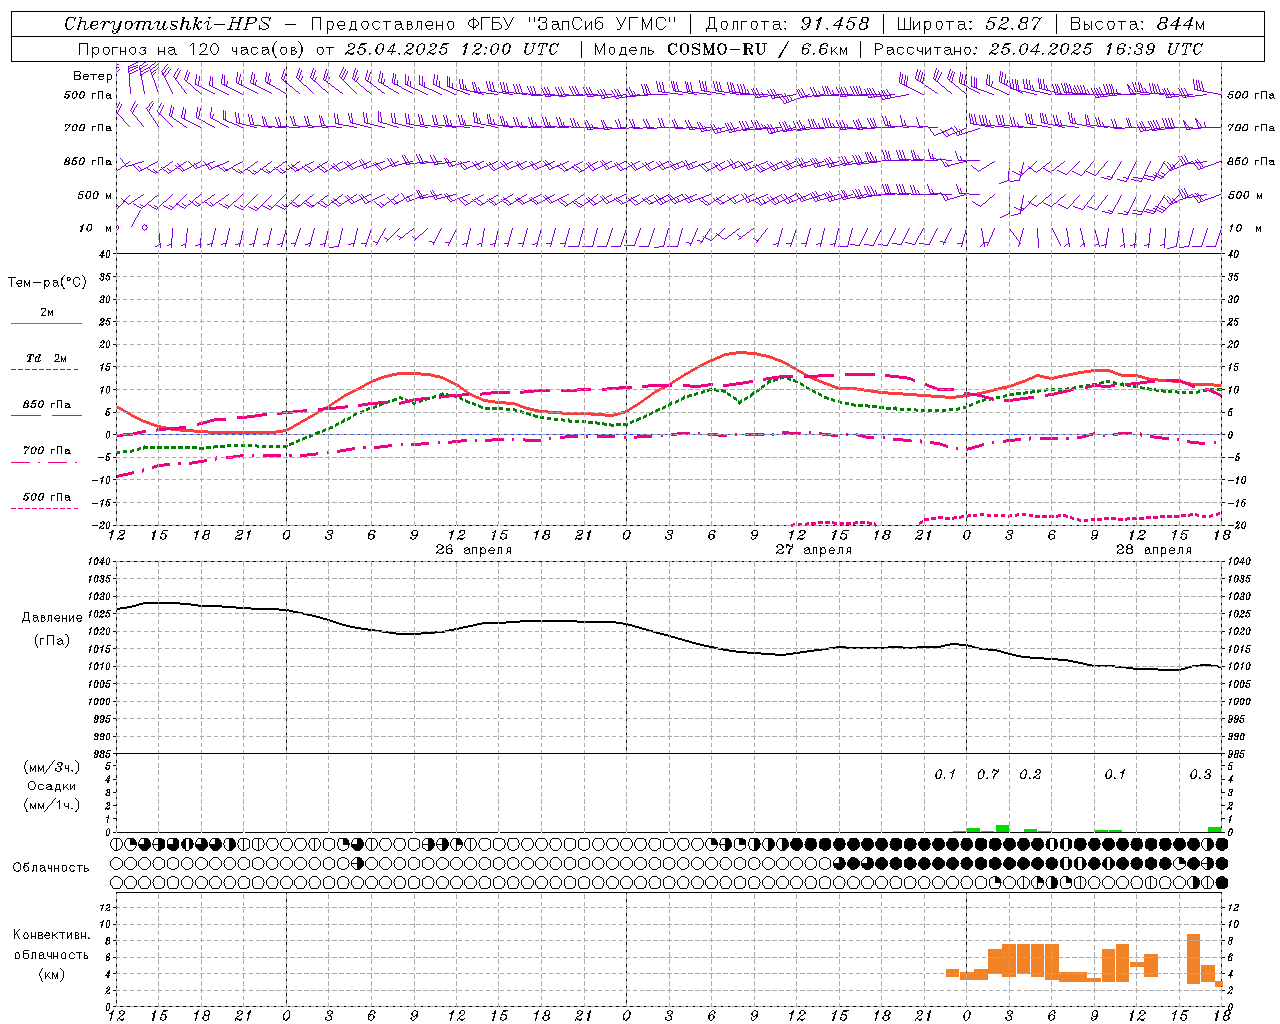The width and height of the screenshot is (1280, 1024).
Task: Click the Осадки precipitation label
Action: coord(51,786)
